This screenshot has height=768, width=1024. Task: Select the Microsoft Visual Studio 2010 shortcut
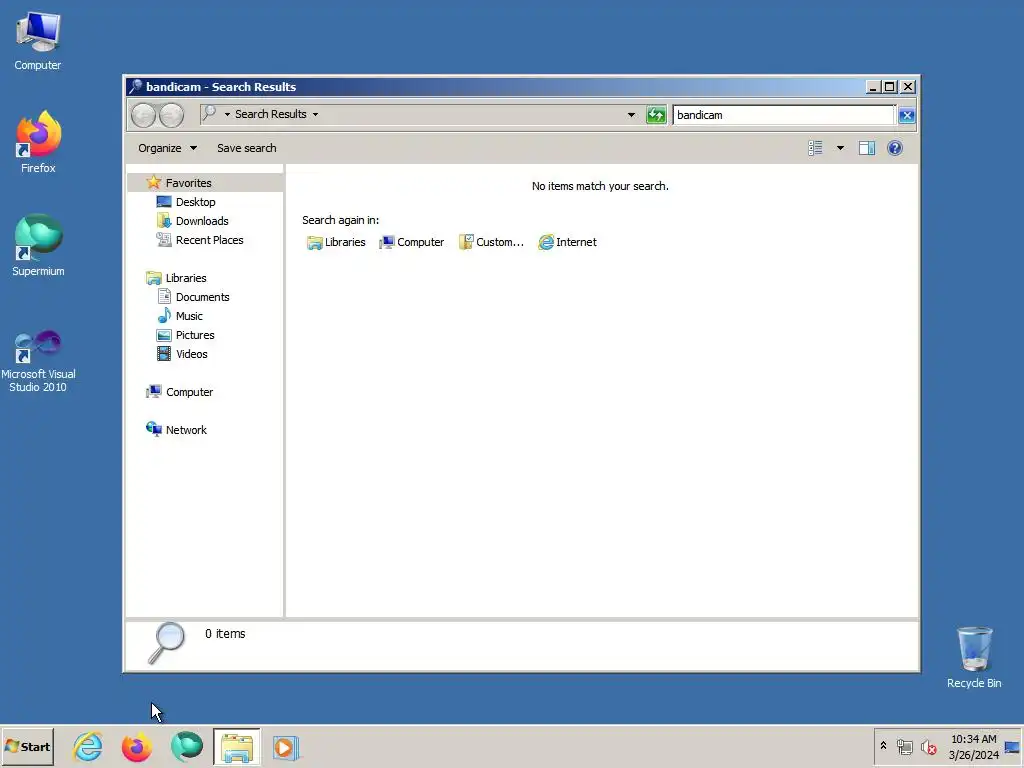[38, 361]
